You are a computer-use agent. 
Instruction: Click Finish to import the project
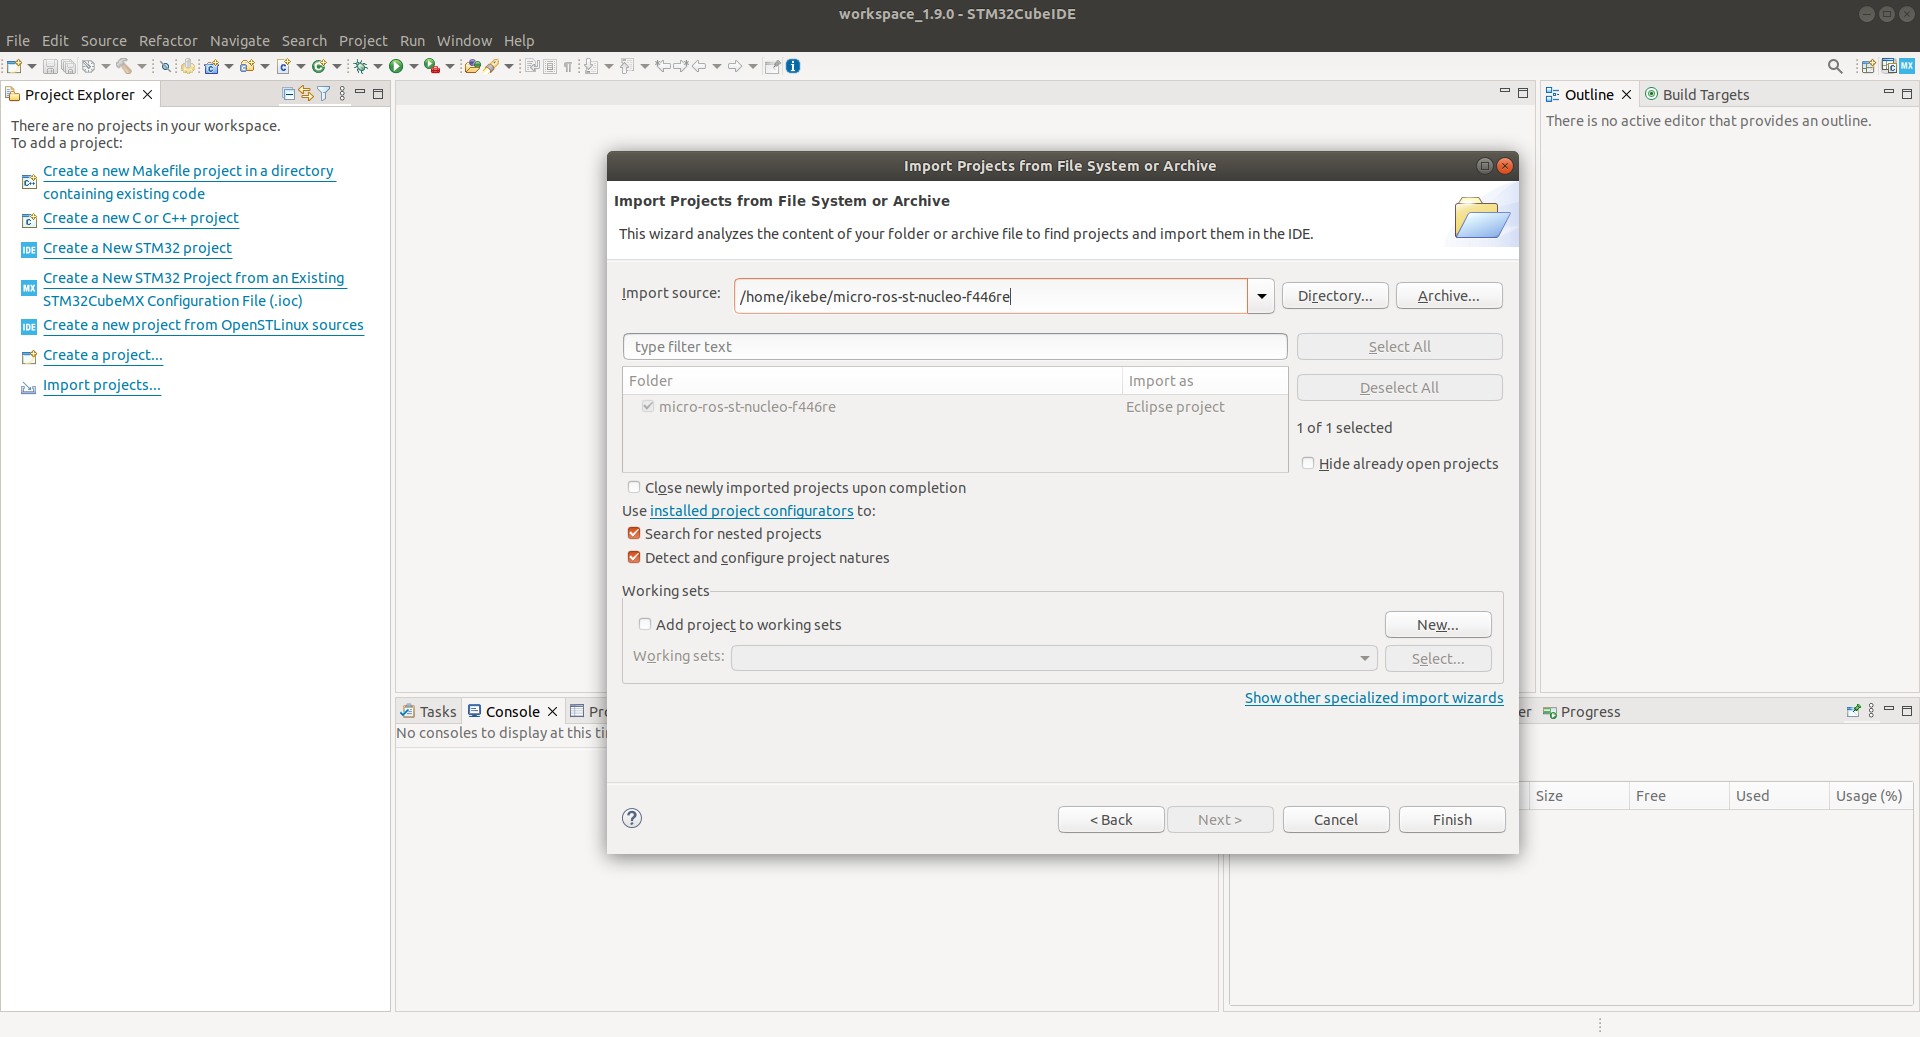click(1452, 820)
